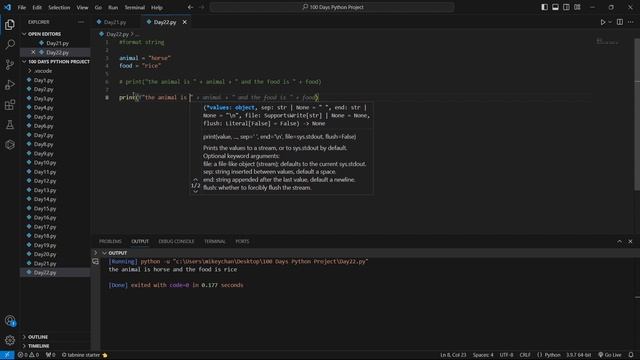The width and height of the screenshot is (640, 360).
Task: Open the Terminal menu
Action: 135,7
